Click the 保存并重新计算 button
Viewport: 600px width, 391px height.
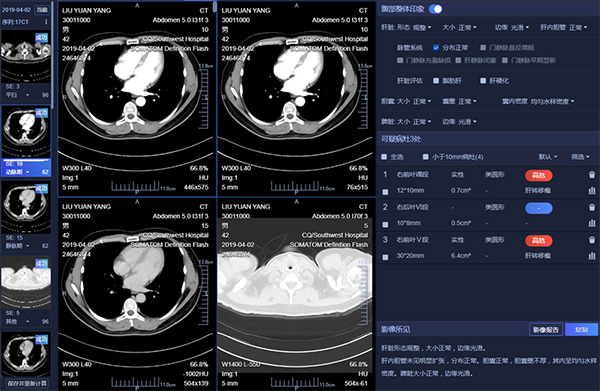point(27,383)
